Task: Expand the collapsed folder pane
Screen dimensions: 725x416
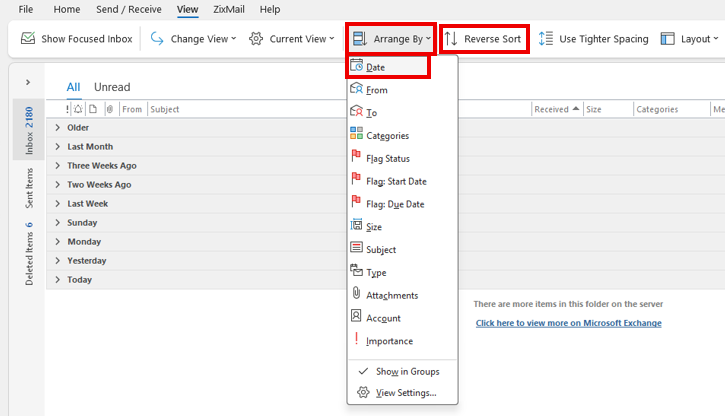Action: coord(28,82)
